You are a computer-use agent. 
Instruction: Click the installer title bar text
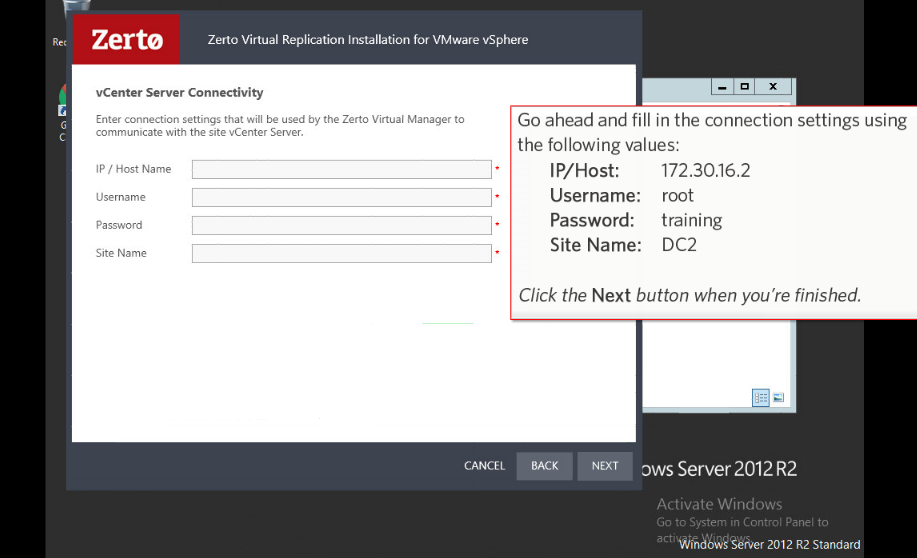(x=367, y=40)
